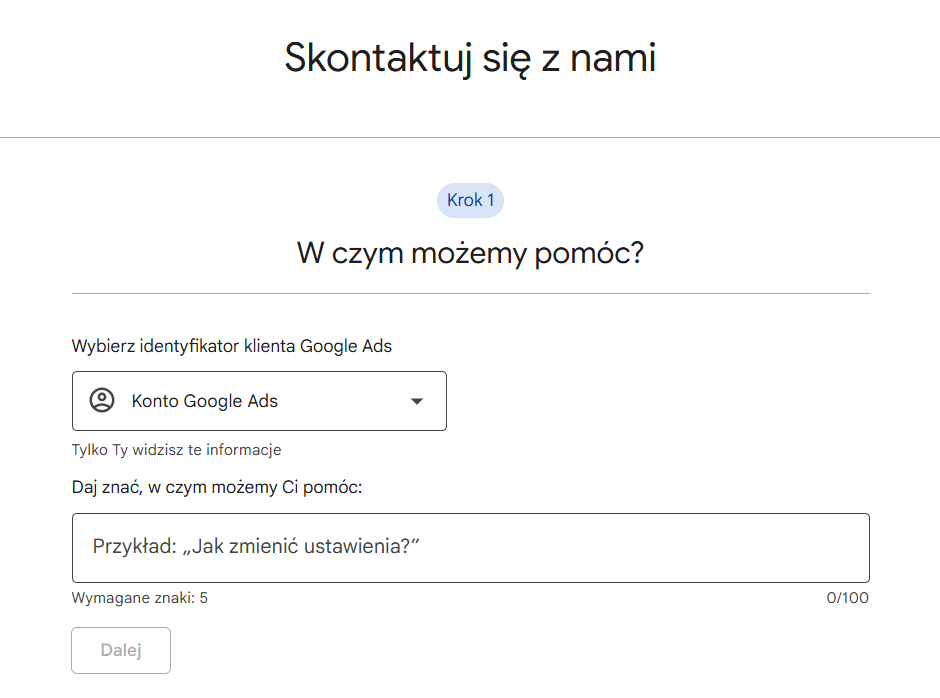Open the Konto Google Ads dropdown
The image size is (940, 698).
(x=259, y=401)
